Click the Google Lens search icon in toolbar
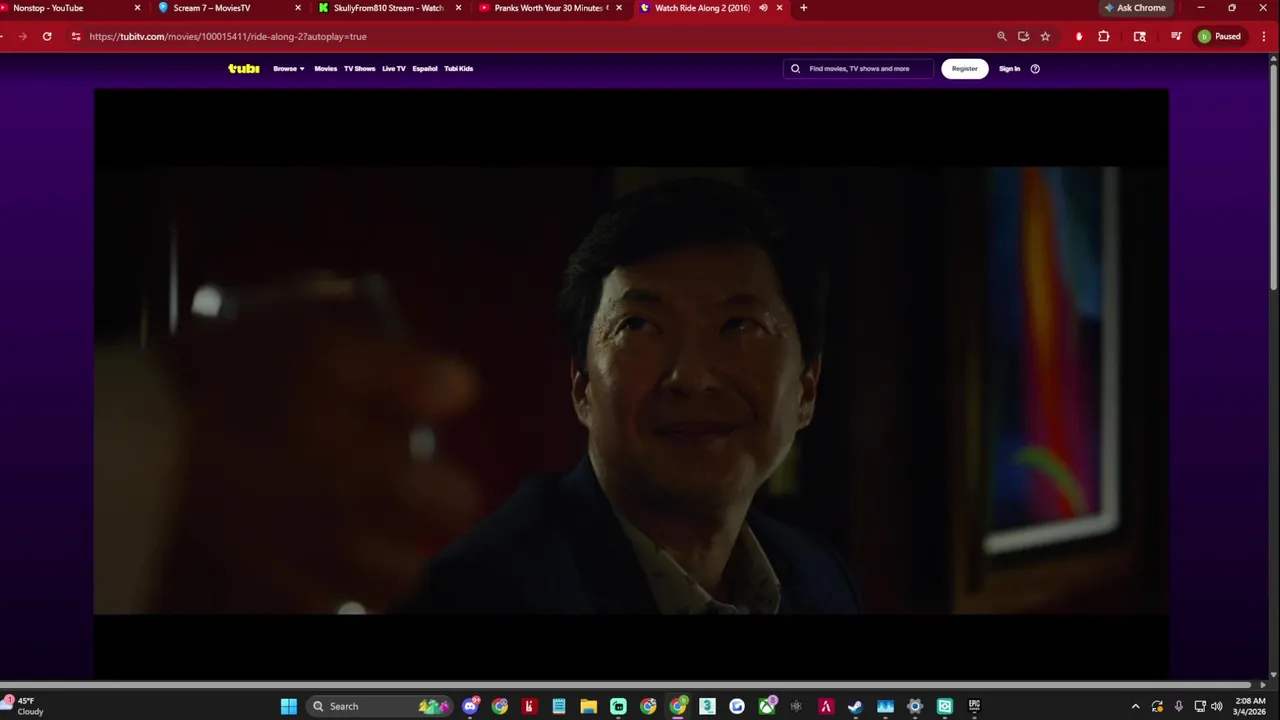Image resolution: width=1280 pixels, height=720 pixels. (1140, 36)
